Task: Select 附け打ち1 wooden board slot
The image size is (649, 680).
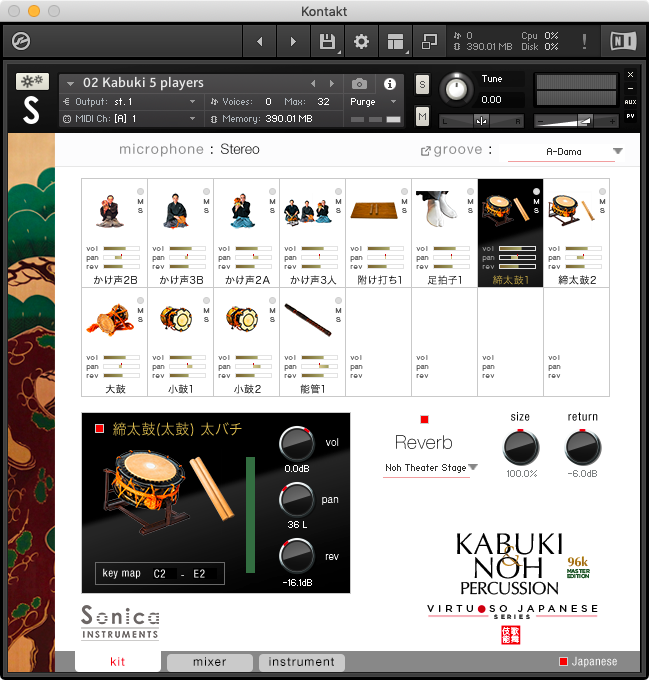Action: click(378, 233)
